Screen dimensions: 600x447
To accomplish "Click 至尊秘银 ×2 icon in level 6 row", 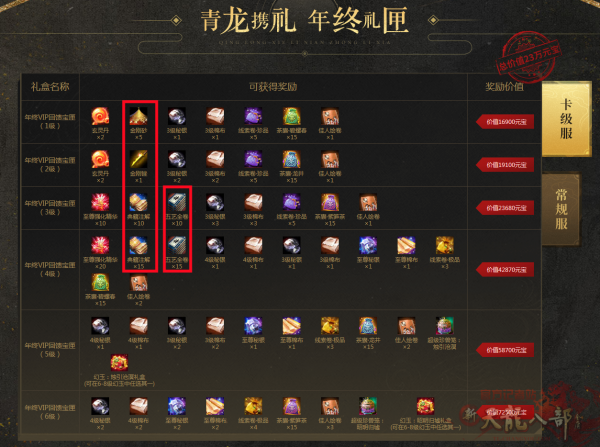I will point(177,406).
